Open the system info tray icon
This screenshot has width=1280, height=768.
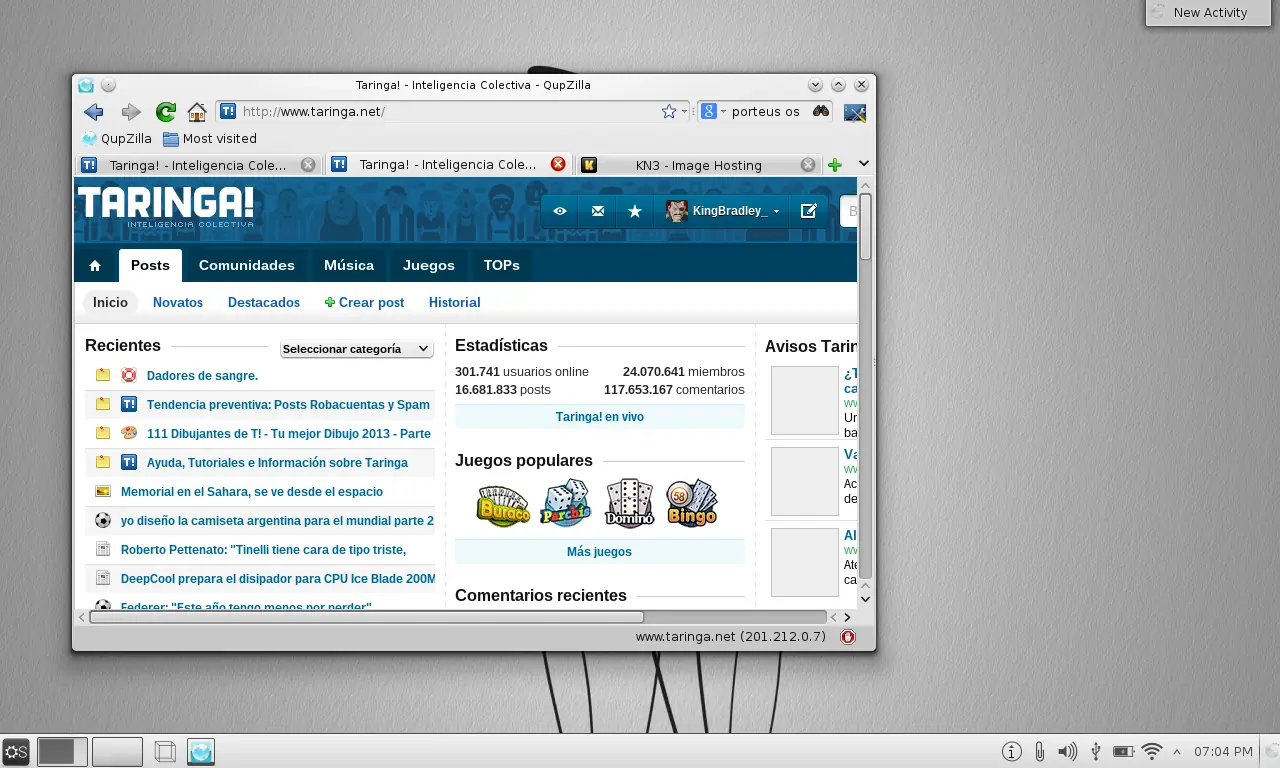pos(1012,751)
